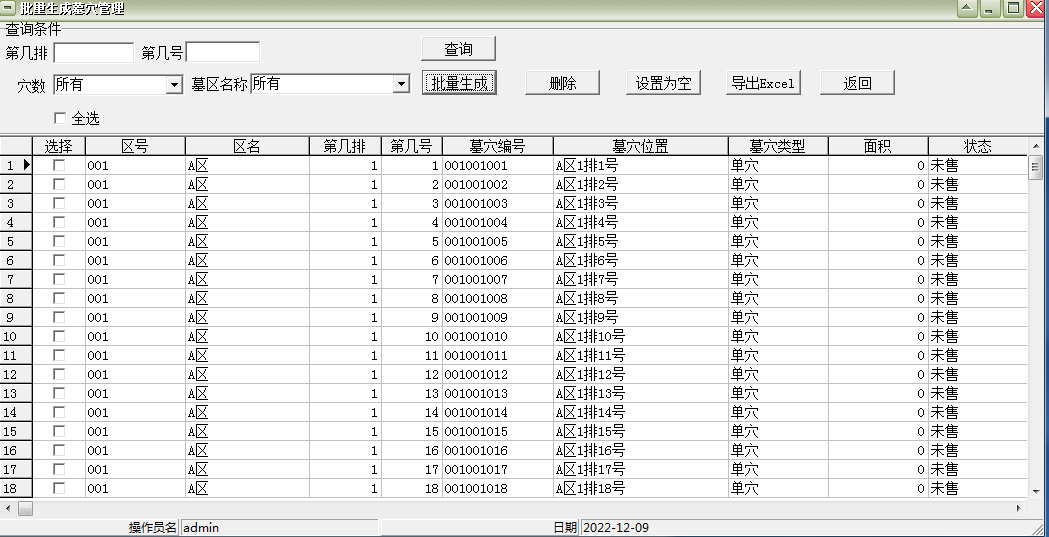Click the 选择 column header
This screenshot has width=1049, height=537.
click(59, 146)
